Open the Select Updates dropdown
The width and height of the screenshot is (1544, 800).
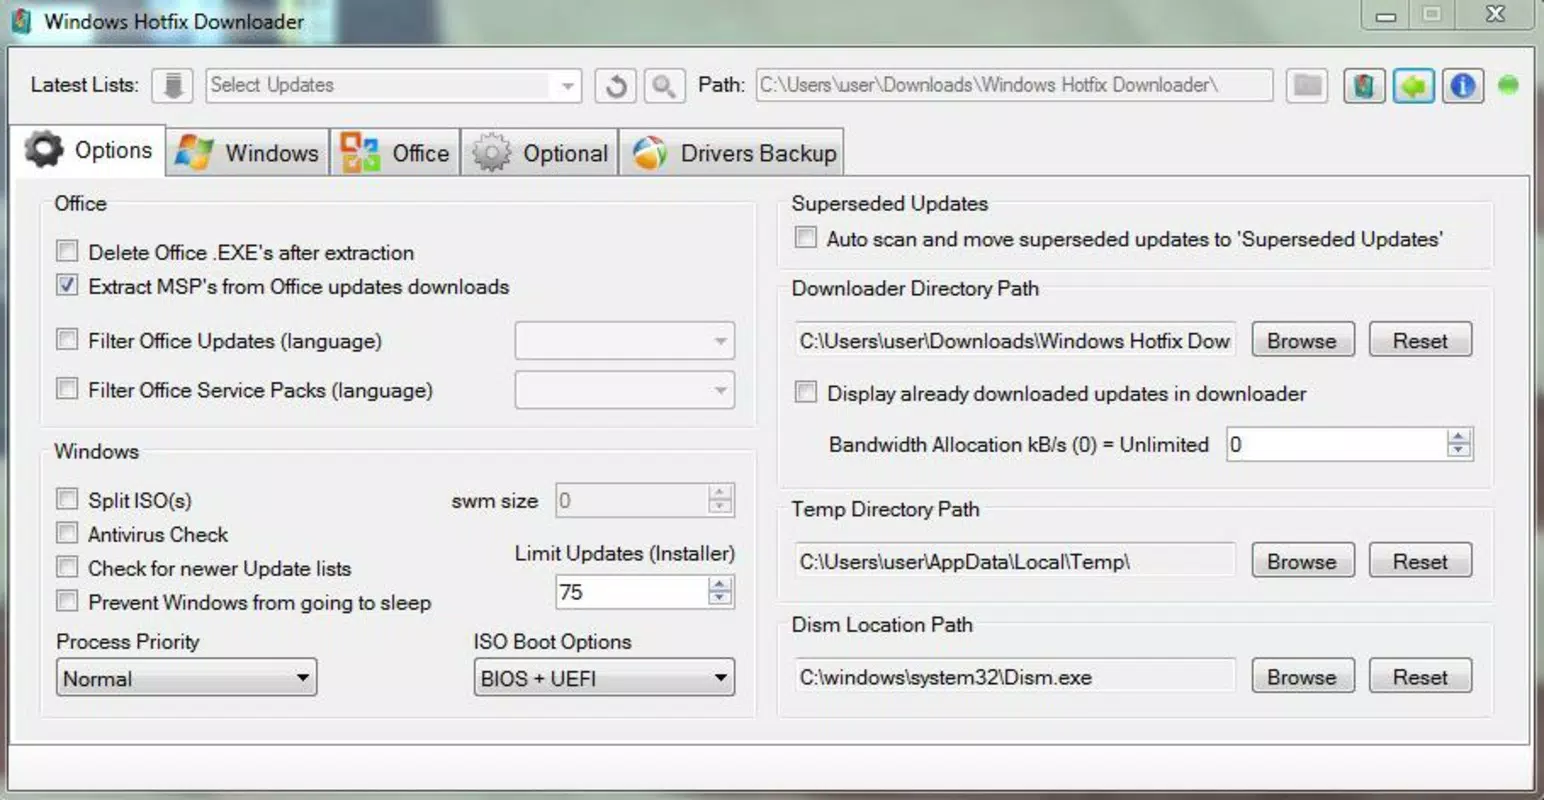pyautogui.click(x=394, y=86)
